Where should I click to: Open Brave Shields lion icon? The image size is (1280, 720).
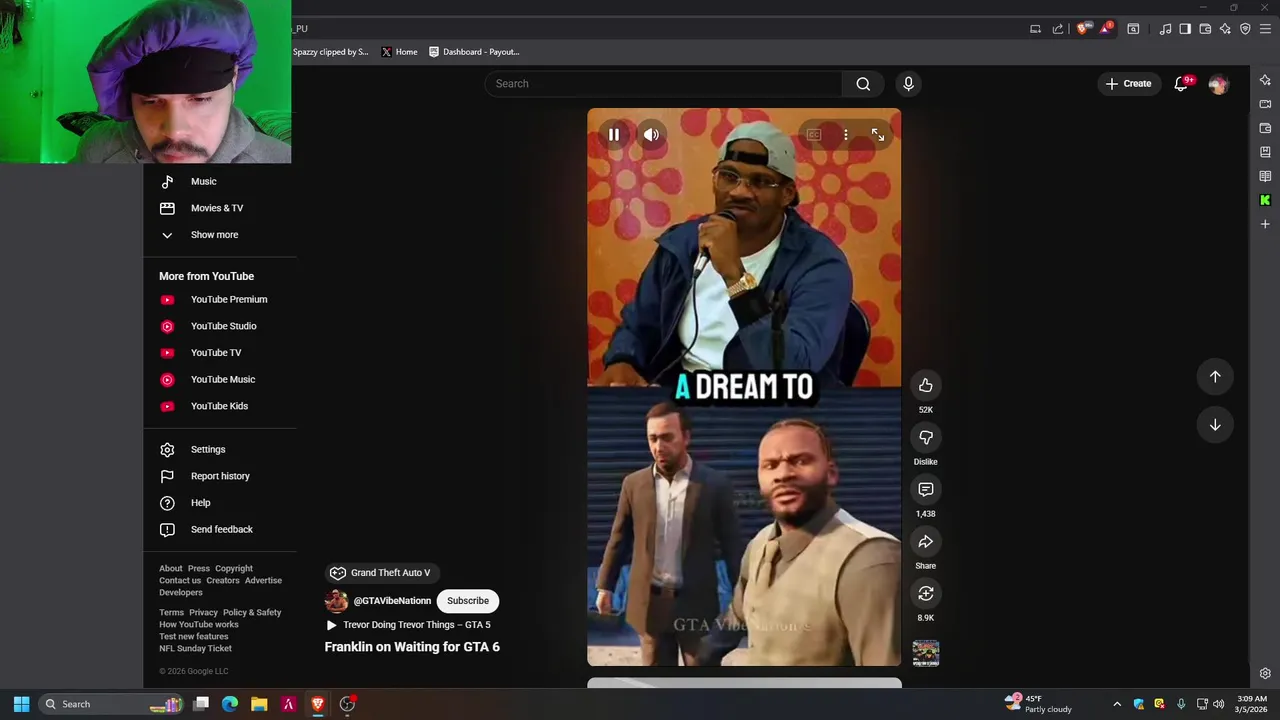click(1082, 29)
